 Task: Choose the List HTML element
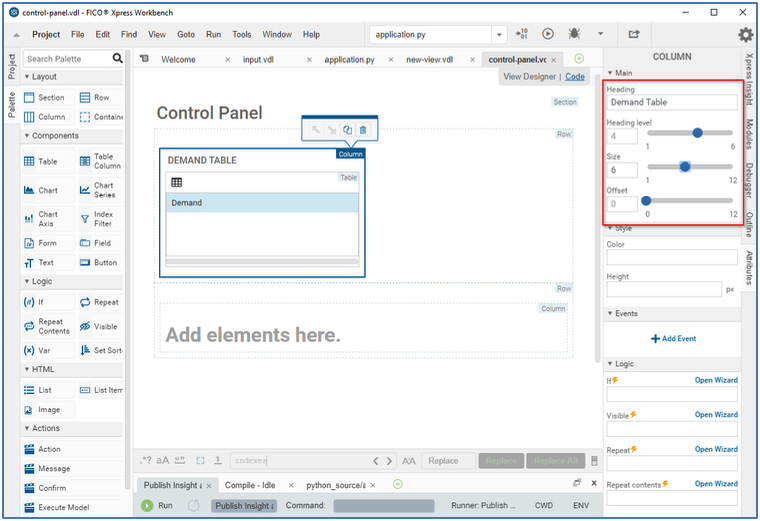[48, 390]
